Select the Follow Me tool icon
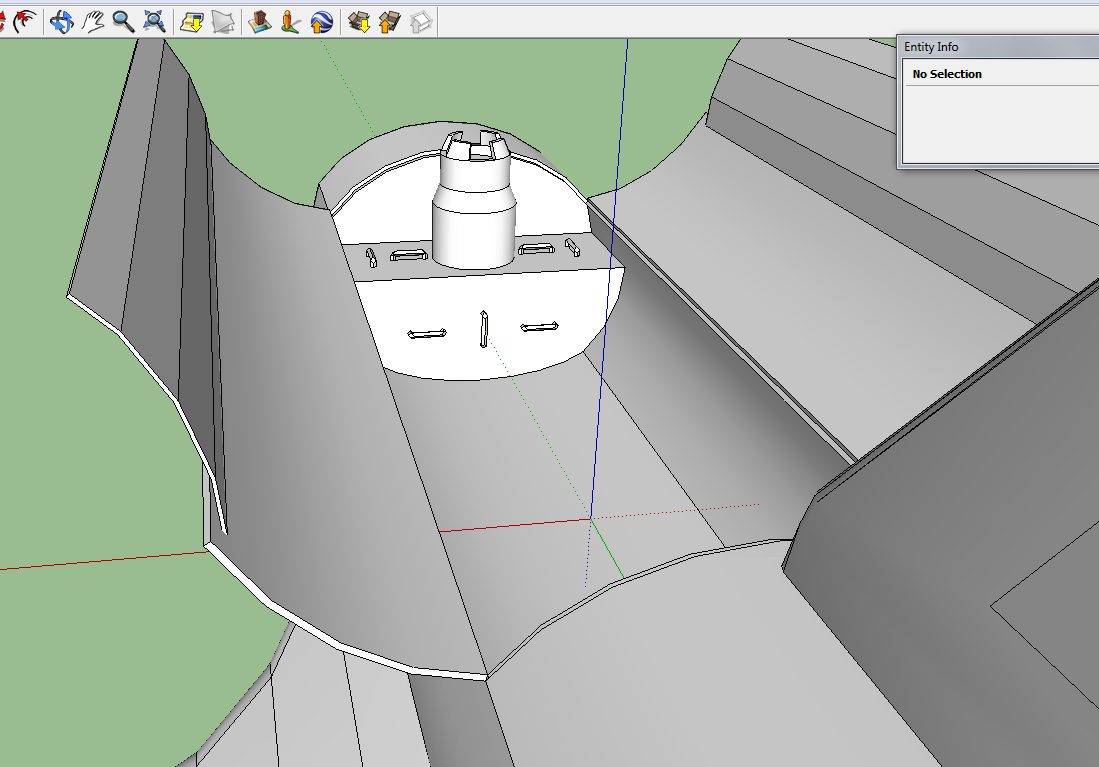Screen dimensions: 1099x767 pyautogui.click(x=25, y=22)
